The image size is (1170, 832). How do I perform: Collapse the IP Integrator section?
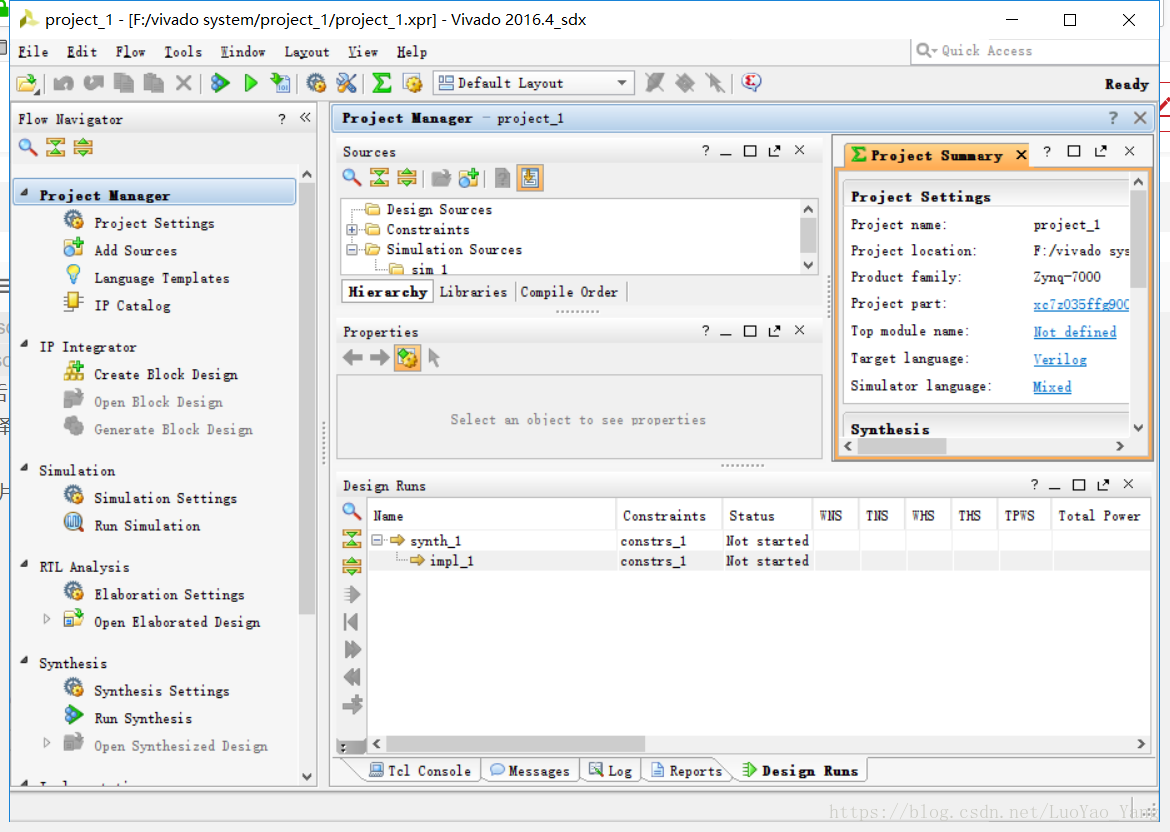25,345
